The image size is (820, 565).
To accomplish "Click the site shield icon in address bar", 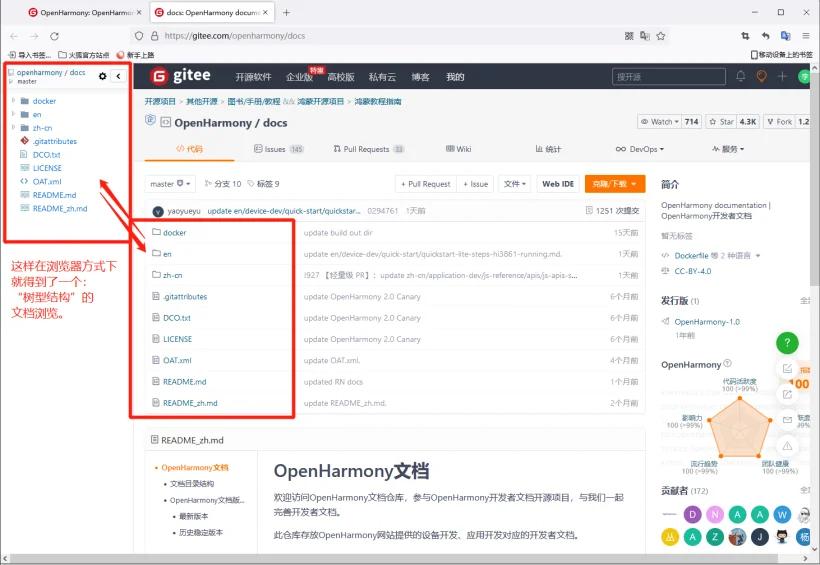I will point(139,36).
